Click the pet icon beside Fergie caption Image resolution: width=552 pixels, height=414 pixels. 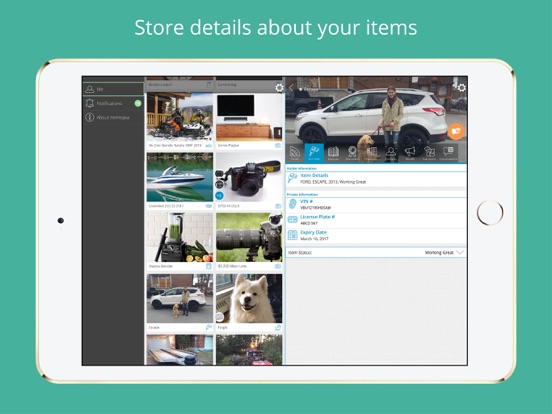pyautogui.click(x=278, y=328)
